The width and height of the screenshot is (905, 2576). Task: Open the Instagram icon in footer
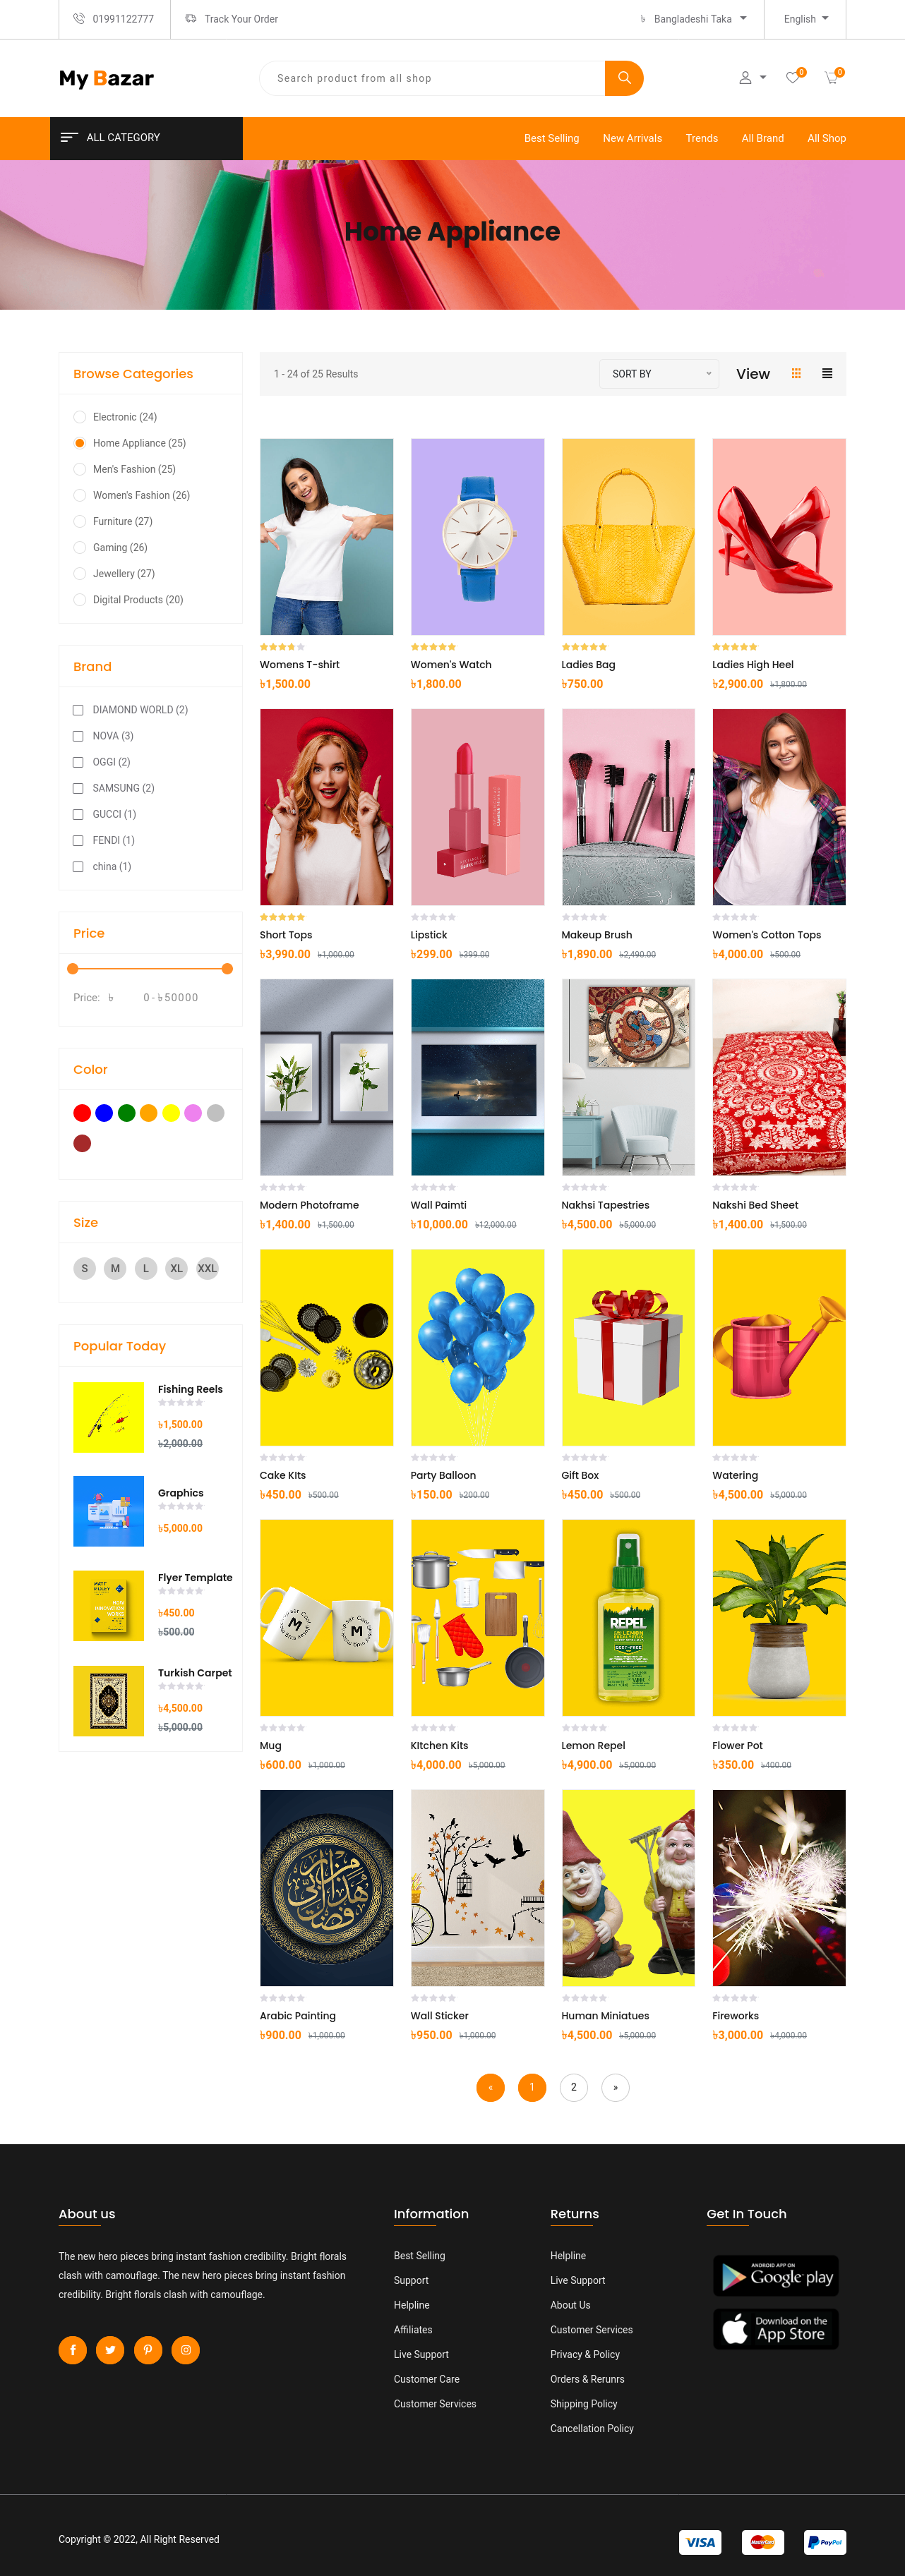186,2350
